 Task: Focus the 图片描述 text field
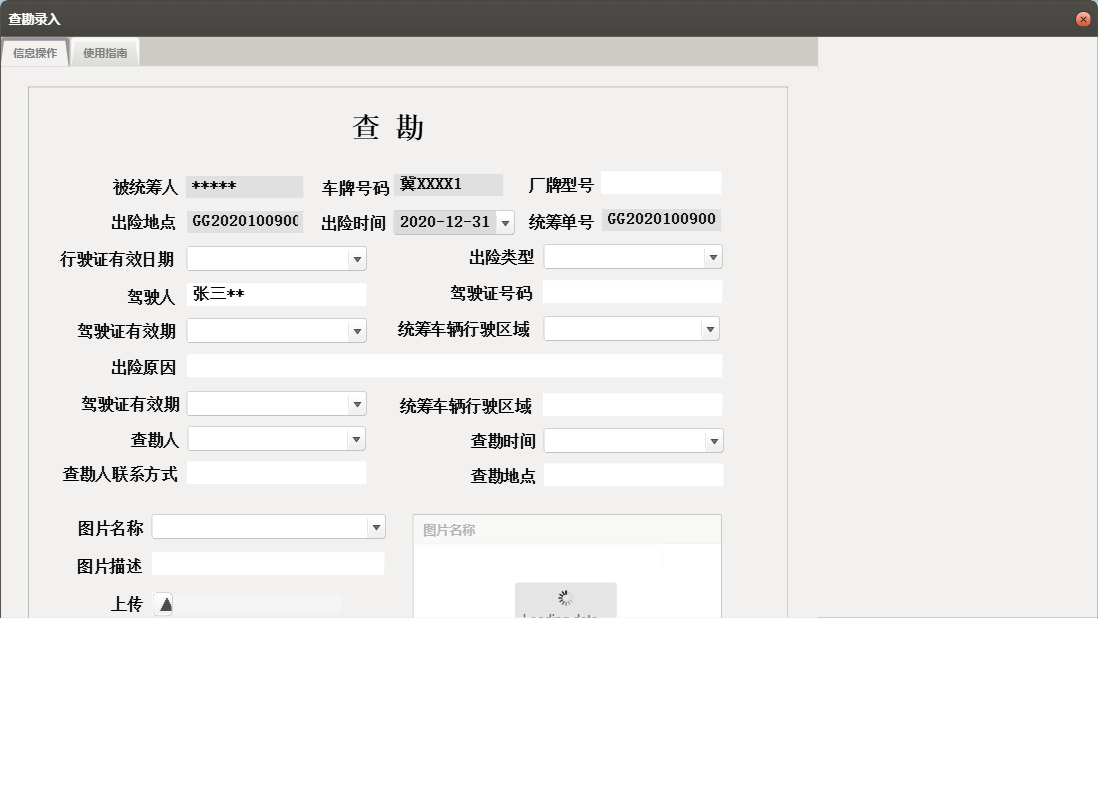click(268, 564)
